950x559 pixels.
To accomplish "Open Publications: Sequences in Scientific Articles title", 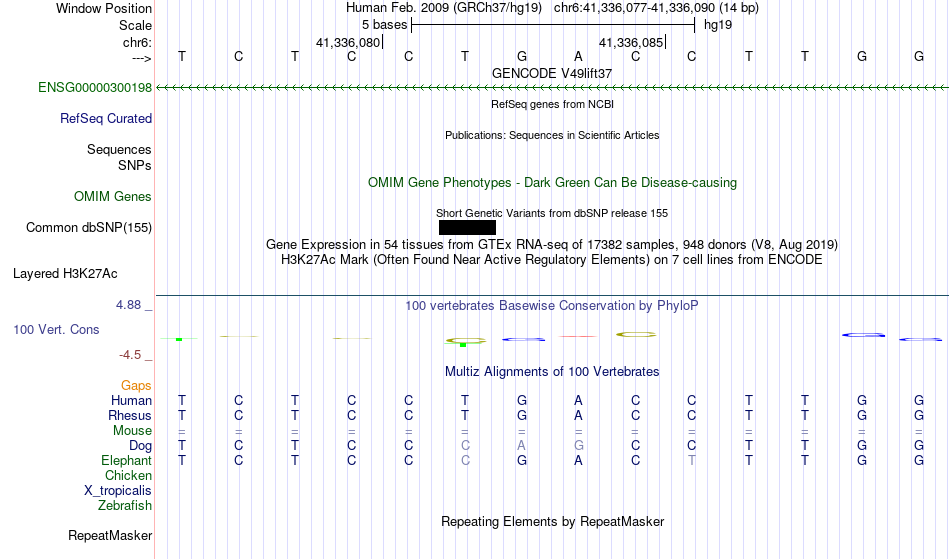I will (x=552, y=135).
